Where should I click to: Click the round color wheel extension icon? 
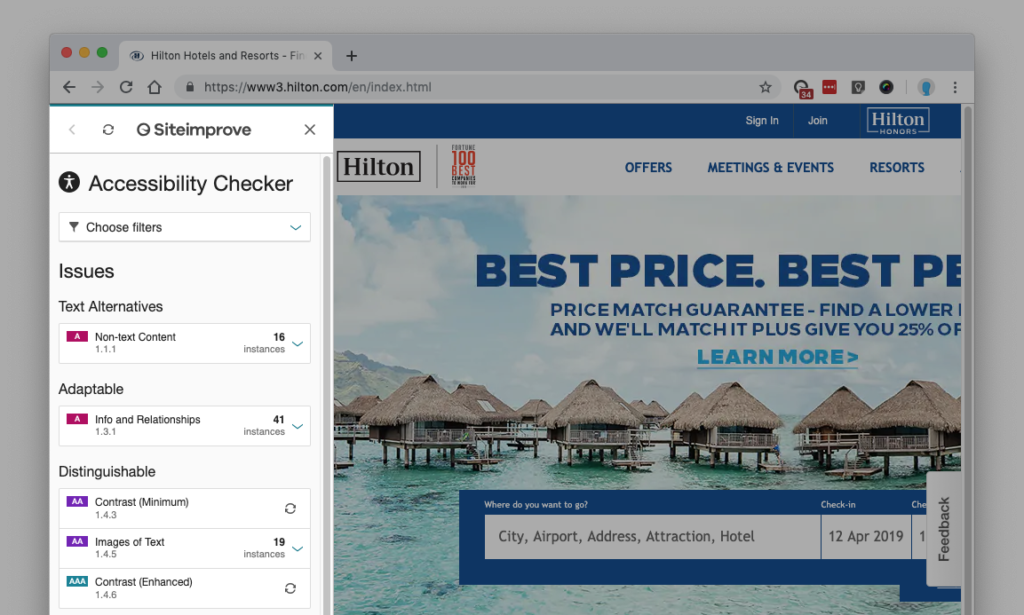pos(886,87)
